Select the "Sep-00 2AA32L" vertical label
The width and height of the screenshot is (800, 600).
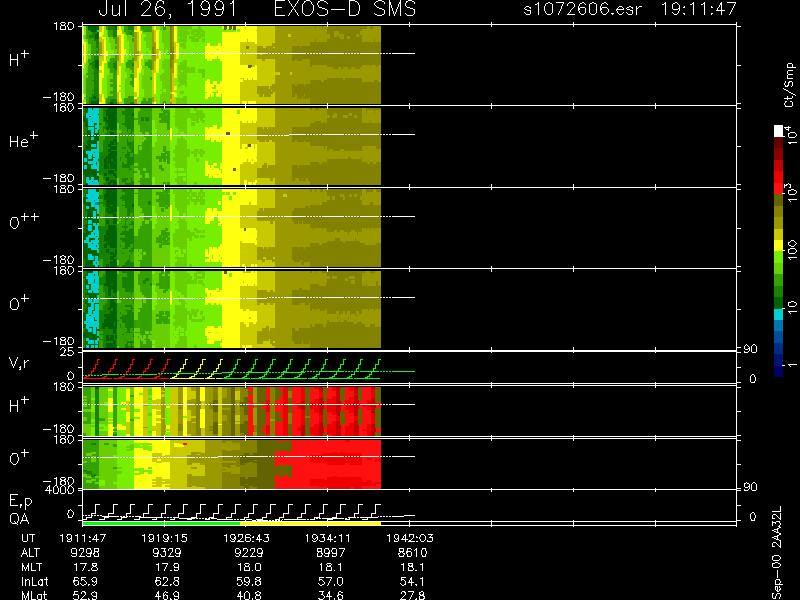click(x=777, y=553)
